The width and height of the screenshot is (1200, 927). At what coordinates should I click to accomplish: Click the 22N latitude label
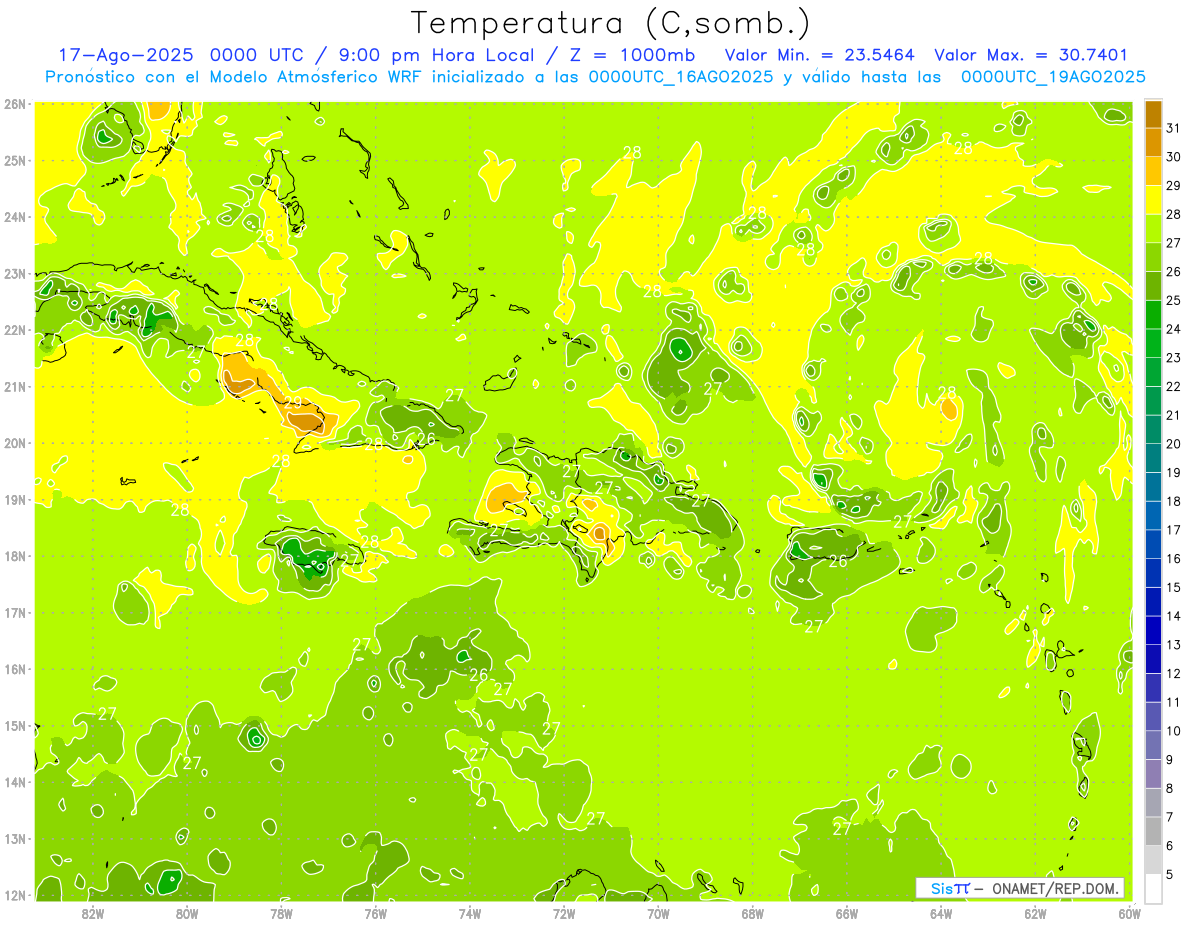click(15, 330)
